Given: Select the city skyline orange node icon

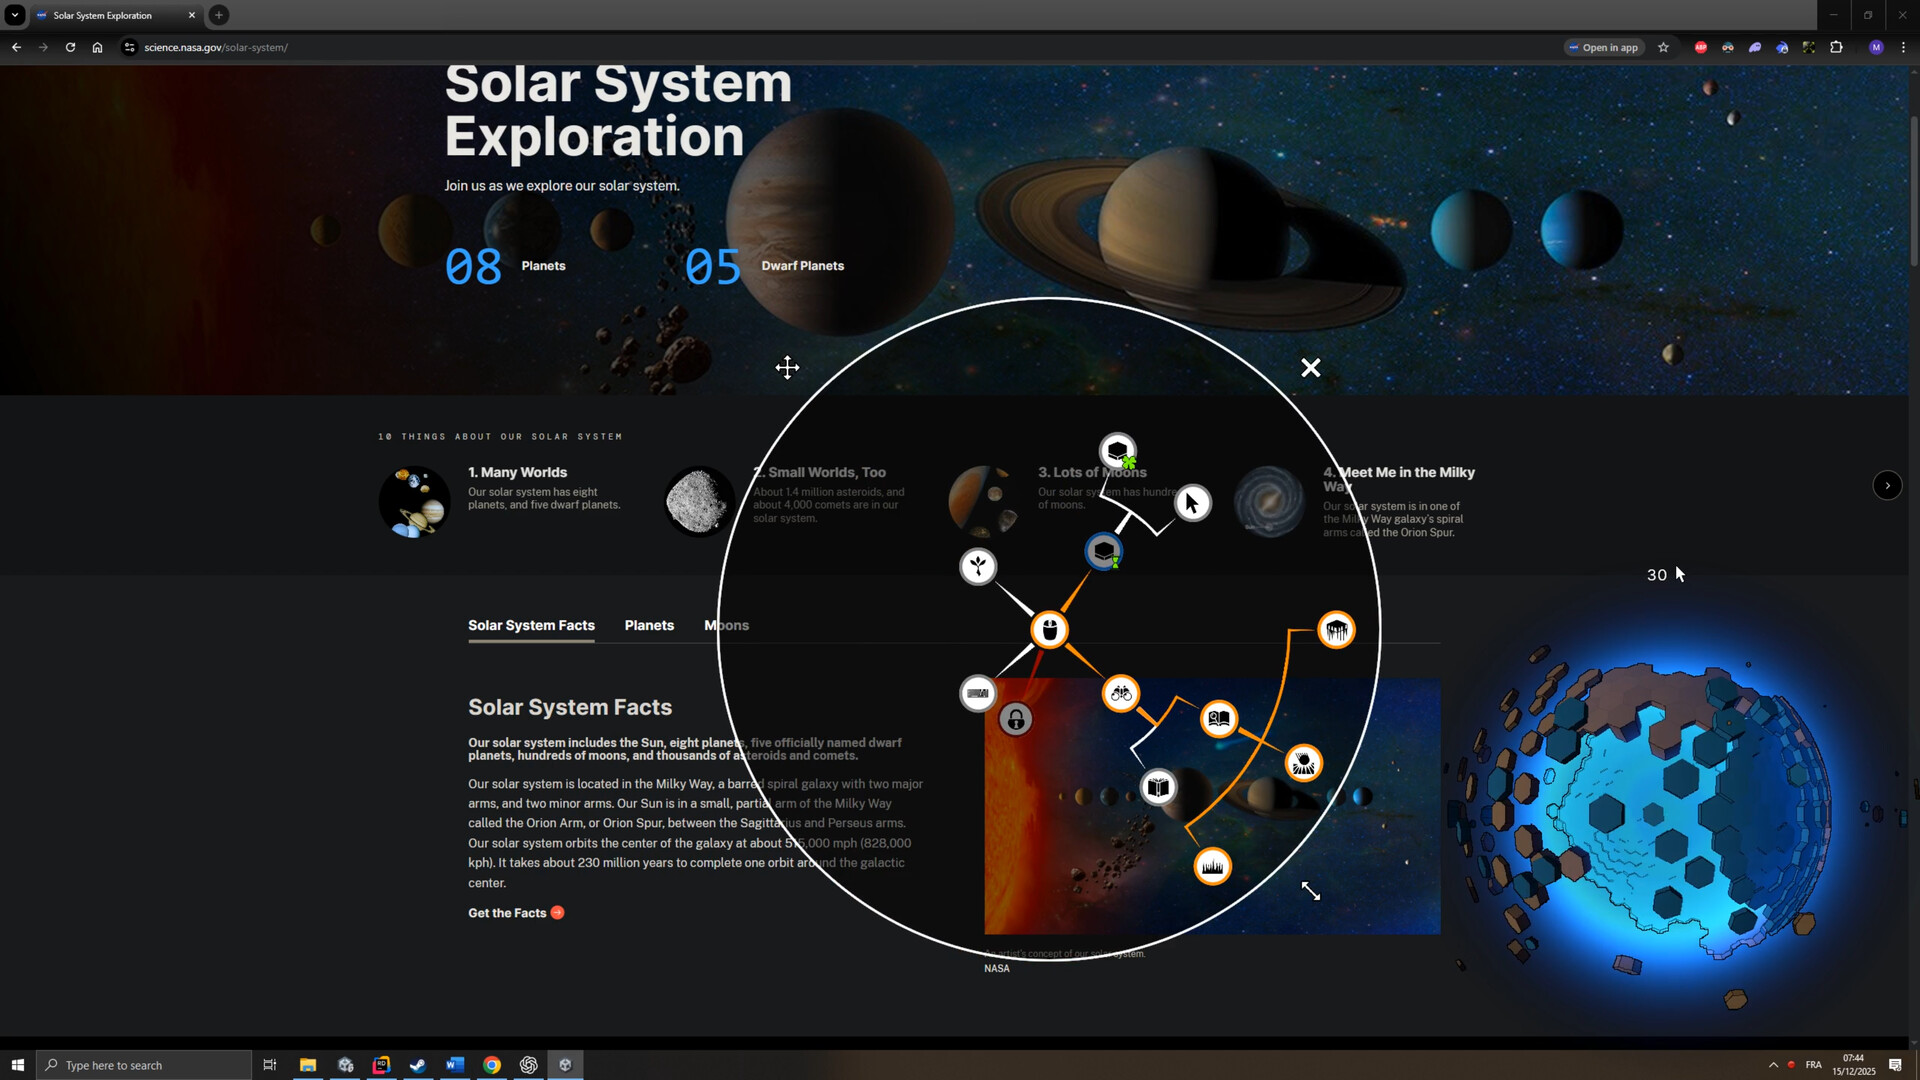Looking at the screenshot, I should (x=1212, y=866).
